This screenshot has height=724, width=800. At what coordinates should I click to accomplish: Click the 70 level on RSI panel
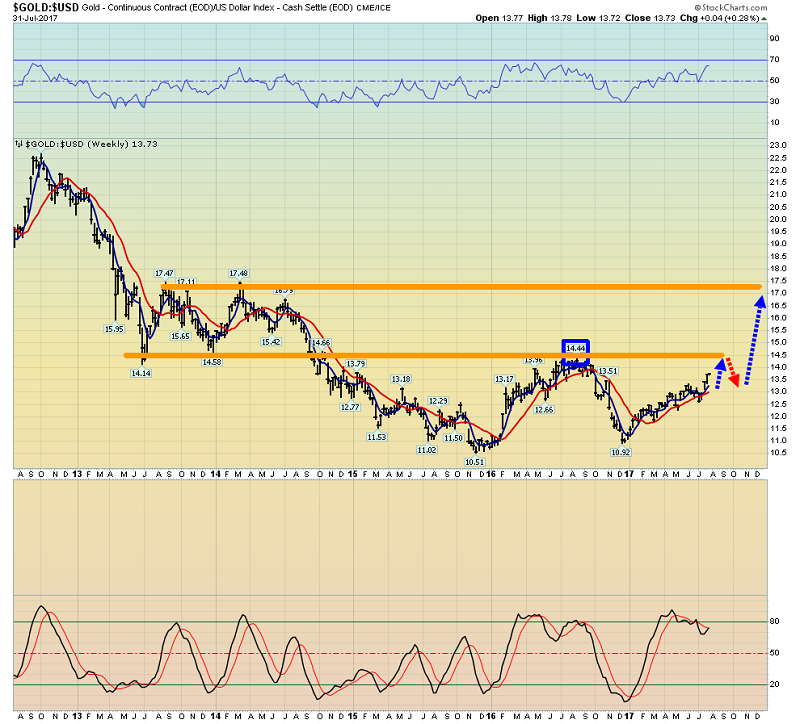pos(774,60)
